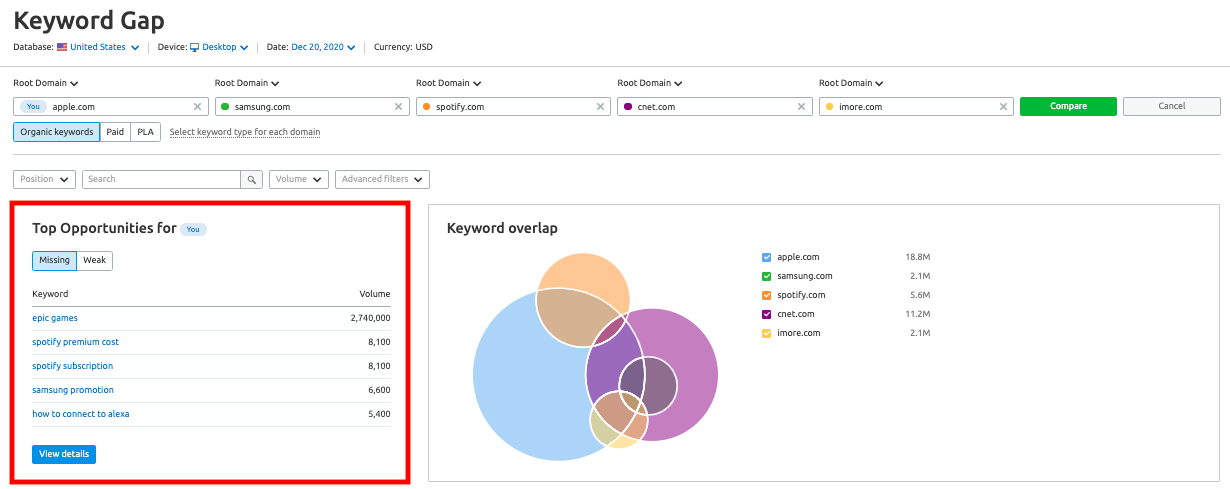Remove samsung.com using its X icon
This screenshot has height=489, width=1230.
pyautogui.click(x=398, y=106)
